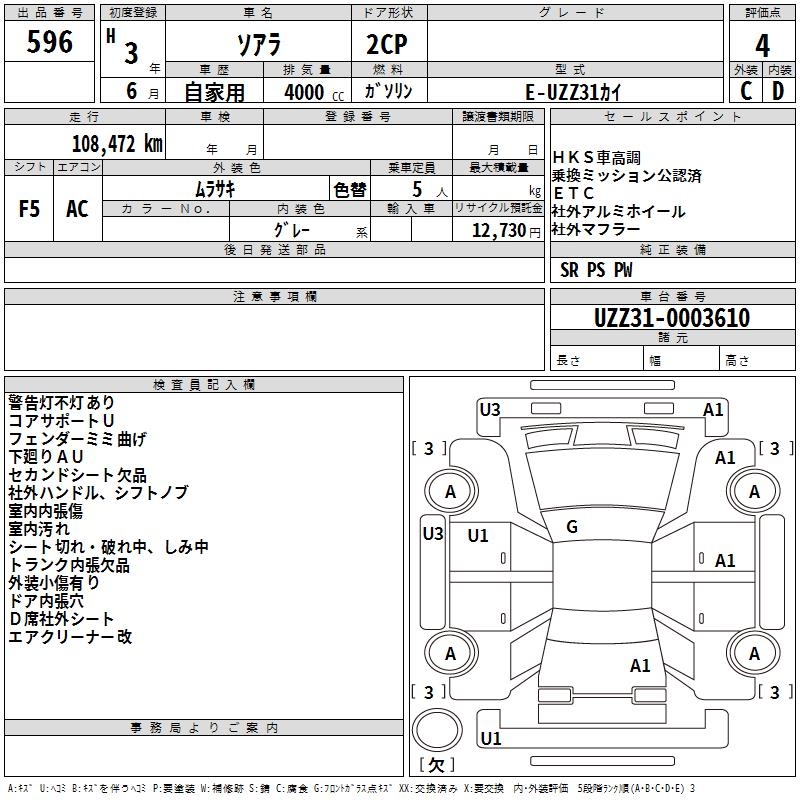The width and height of the screenshot is (800, 800).
Task: Click the 注意事項欄 header
Action: pos(274,296)
